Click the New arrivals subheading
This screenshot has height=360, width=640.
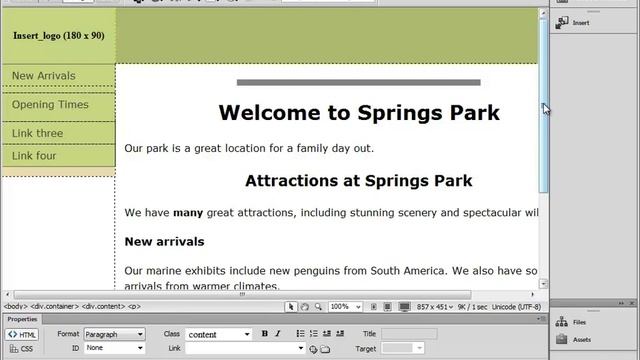(164, 241)
